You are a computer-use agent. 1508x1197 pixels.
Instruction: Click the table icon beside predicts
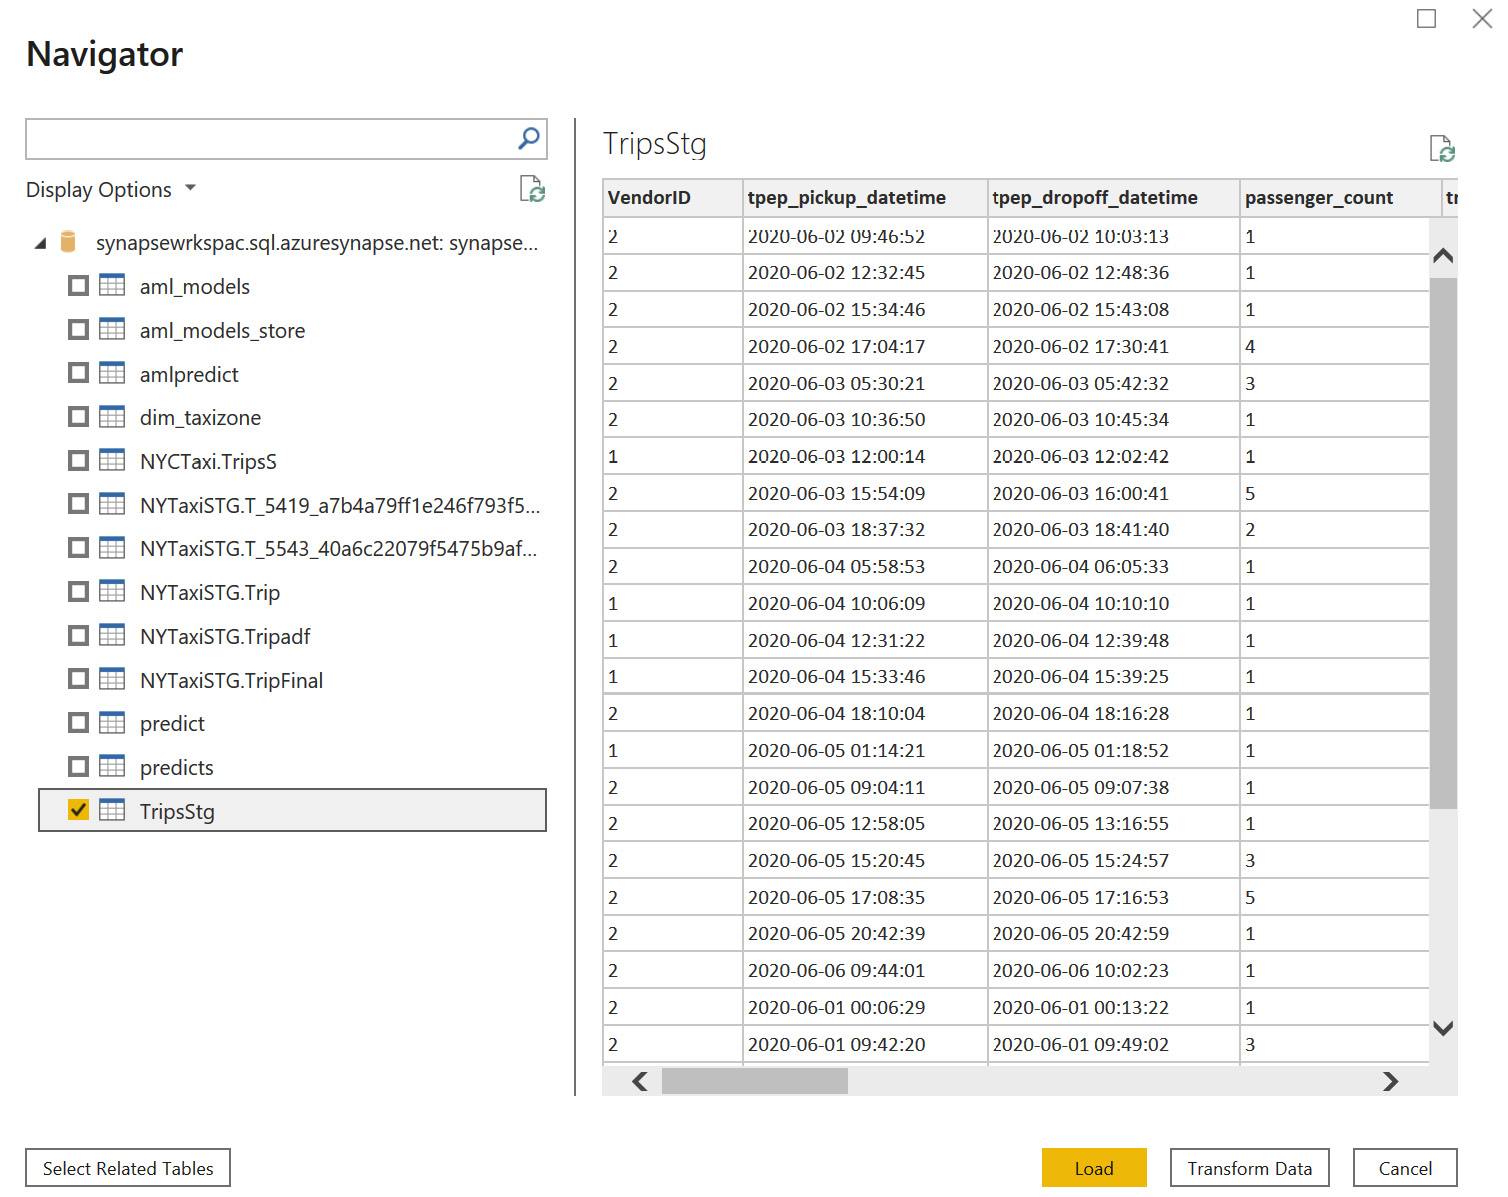(112, 766)
